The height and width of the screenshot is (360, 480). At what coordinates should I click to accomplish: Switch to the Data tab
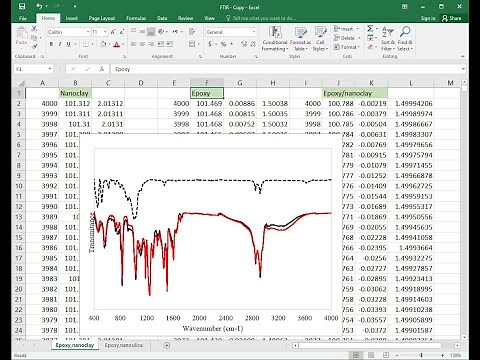[162, 18]
